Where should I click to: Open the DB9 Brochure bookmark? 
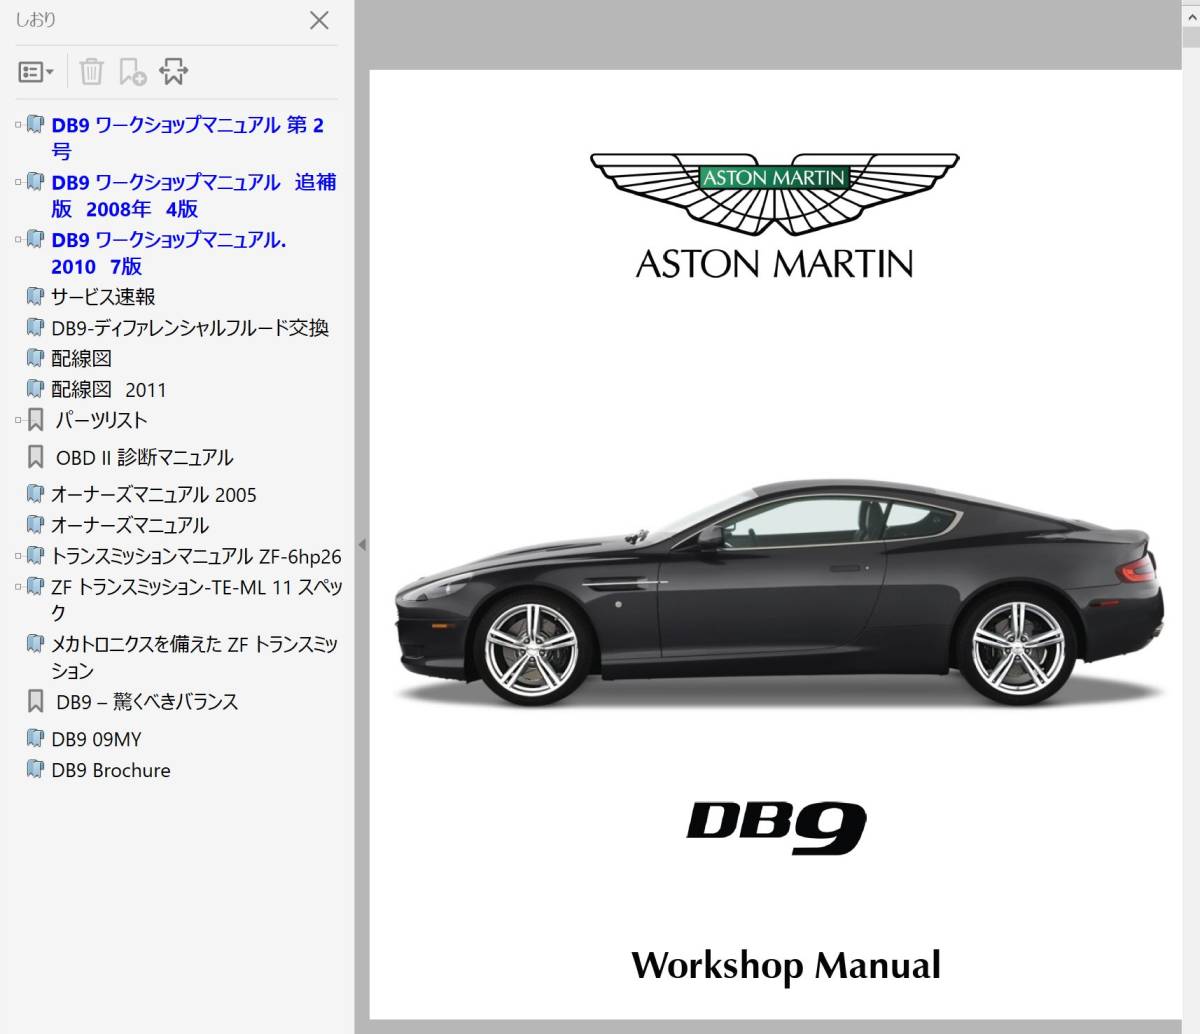[x=111, y=771]
